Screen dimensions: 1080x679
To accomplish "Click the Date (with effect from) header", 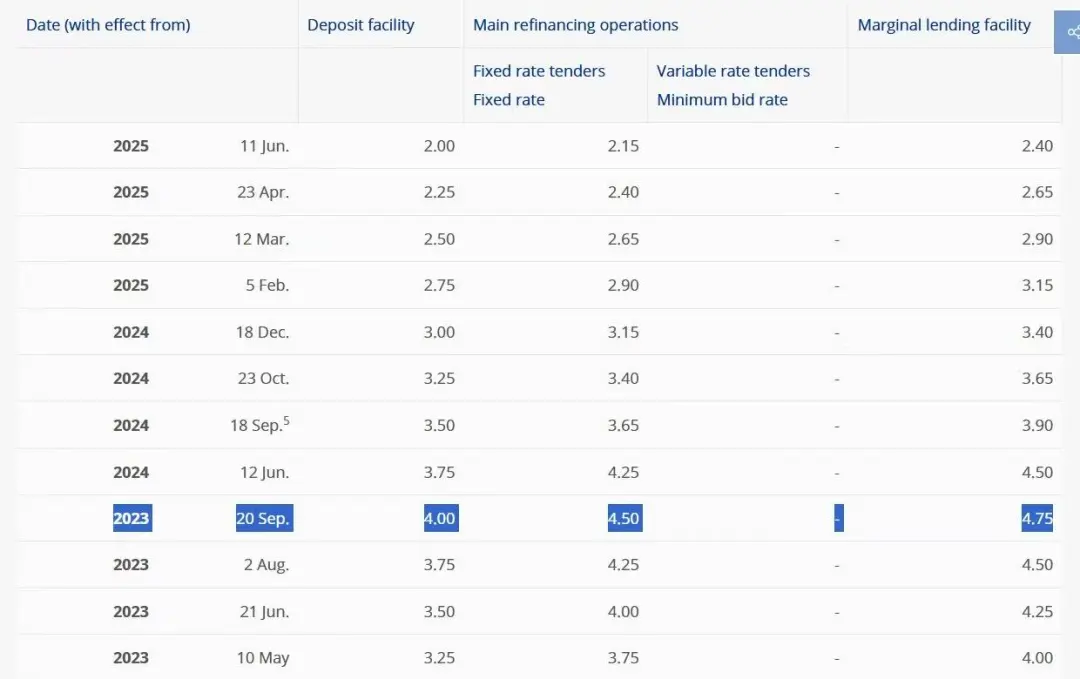I will click(x=108, y=25).
